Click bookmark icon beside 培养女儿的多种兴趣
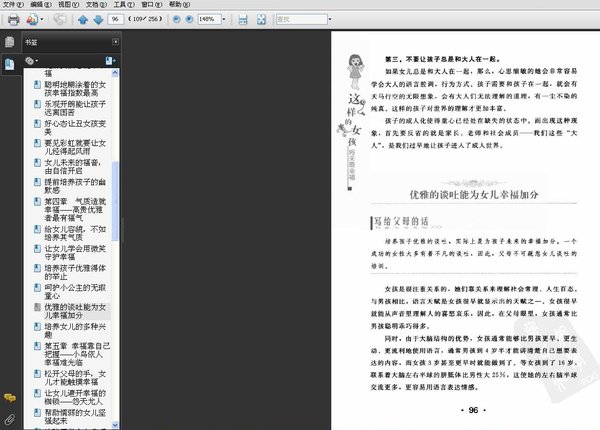Viewport: 600px width, 430px height. 37,327
